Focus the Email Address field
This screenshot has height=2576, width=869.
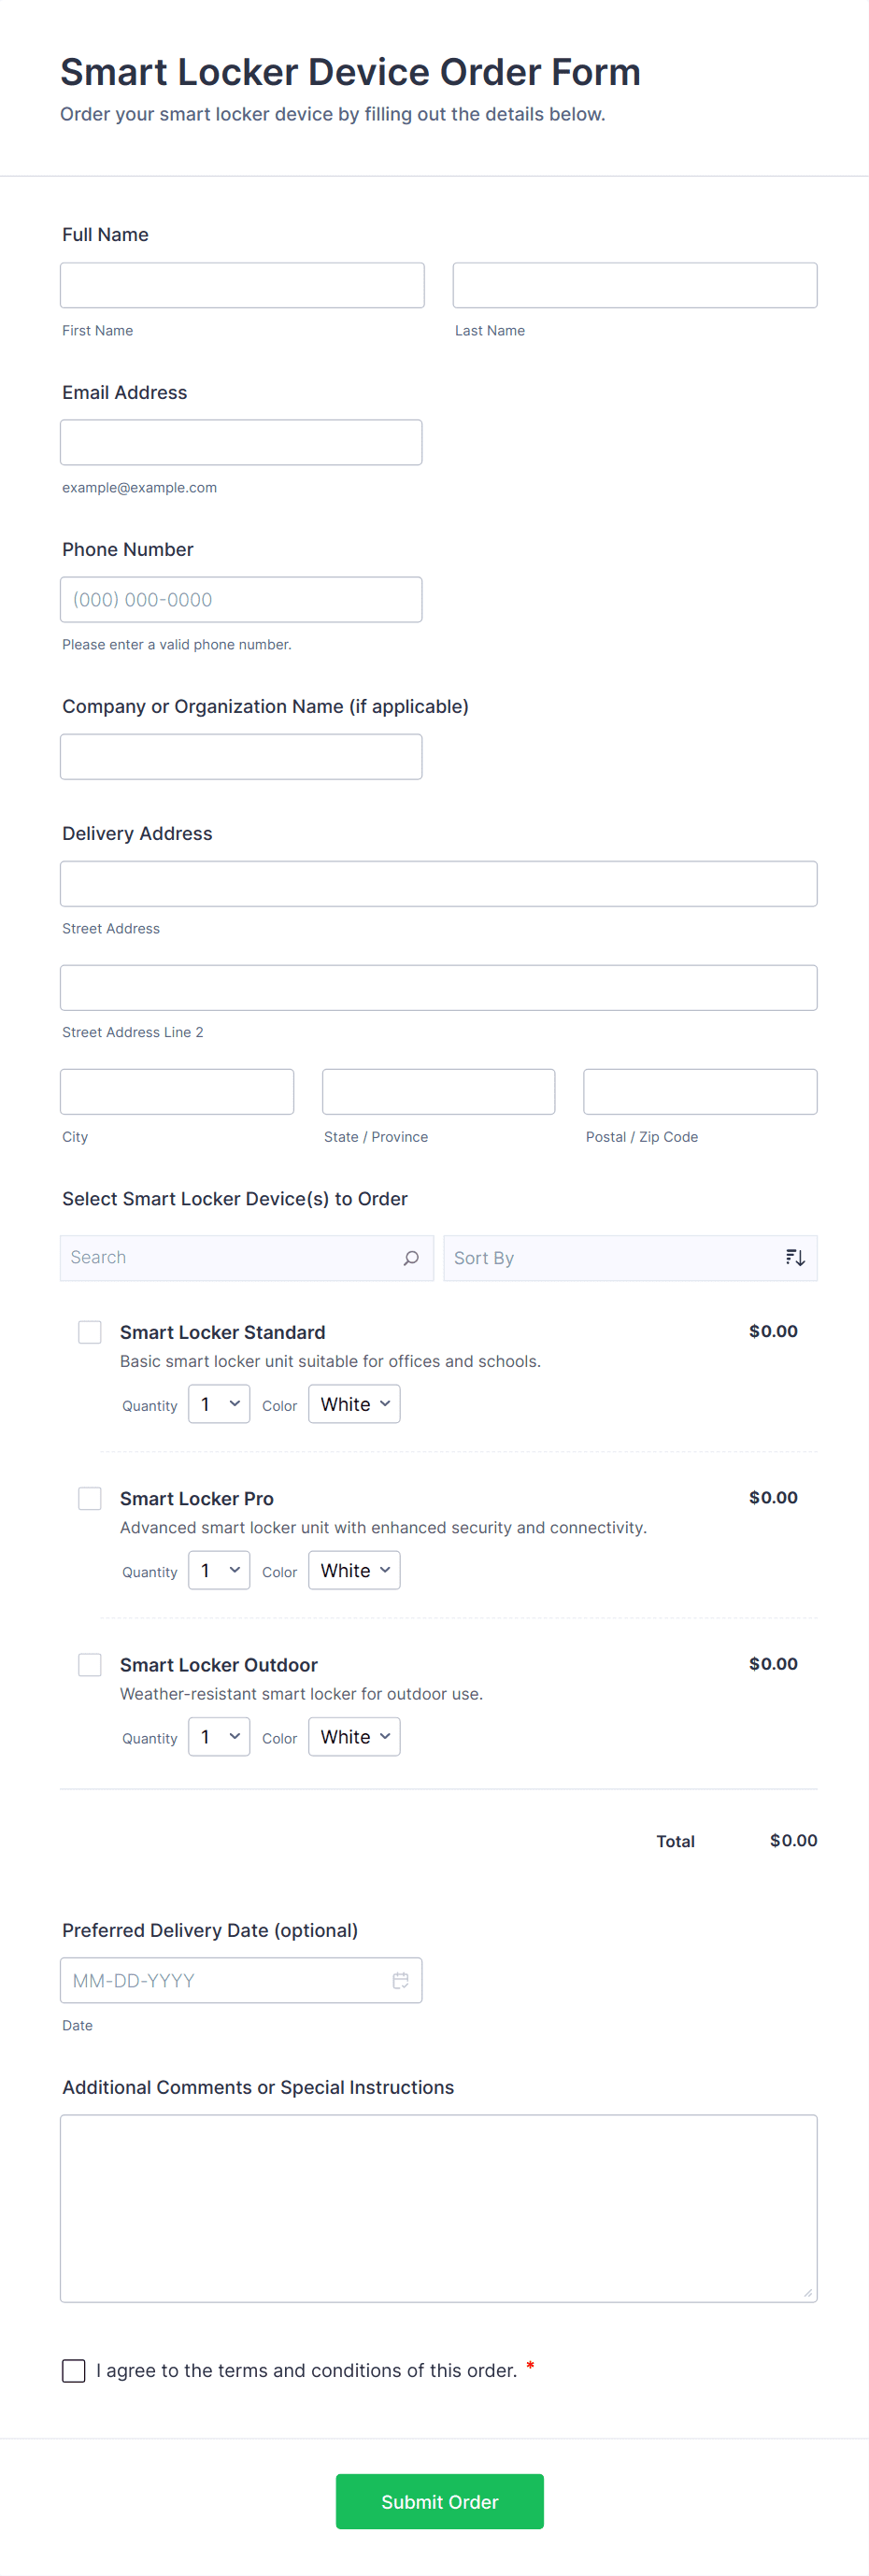[x=241, y=443]
